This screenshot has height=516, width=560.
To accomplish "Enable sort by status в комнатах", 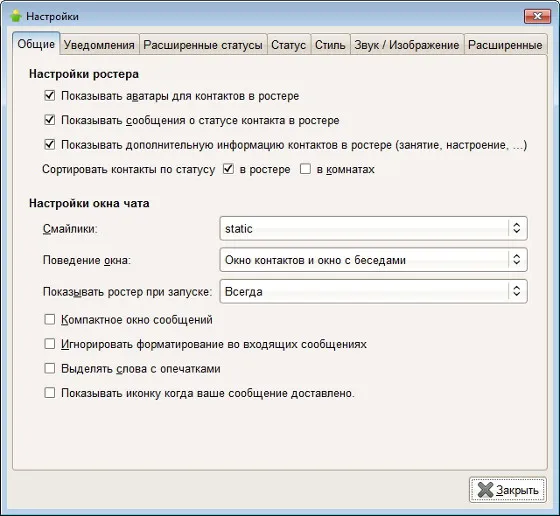I will tap(305, 169).
